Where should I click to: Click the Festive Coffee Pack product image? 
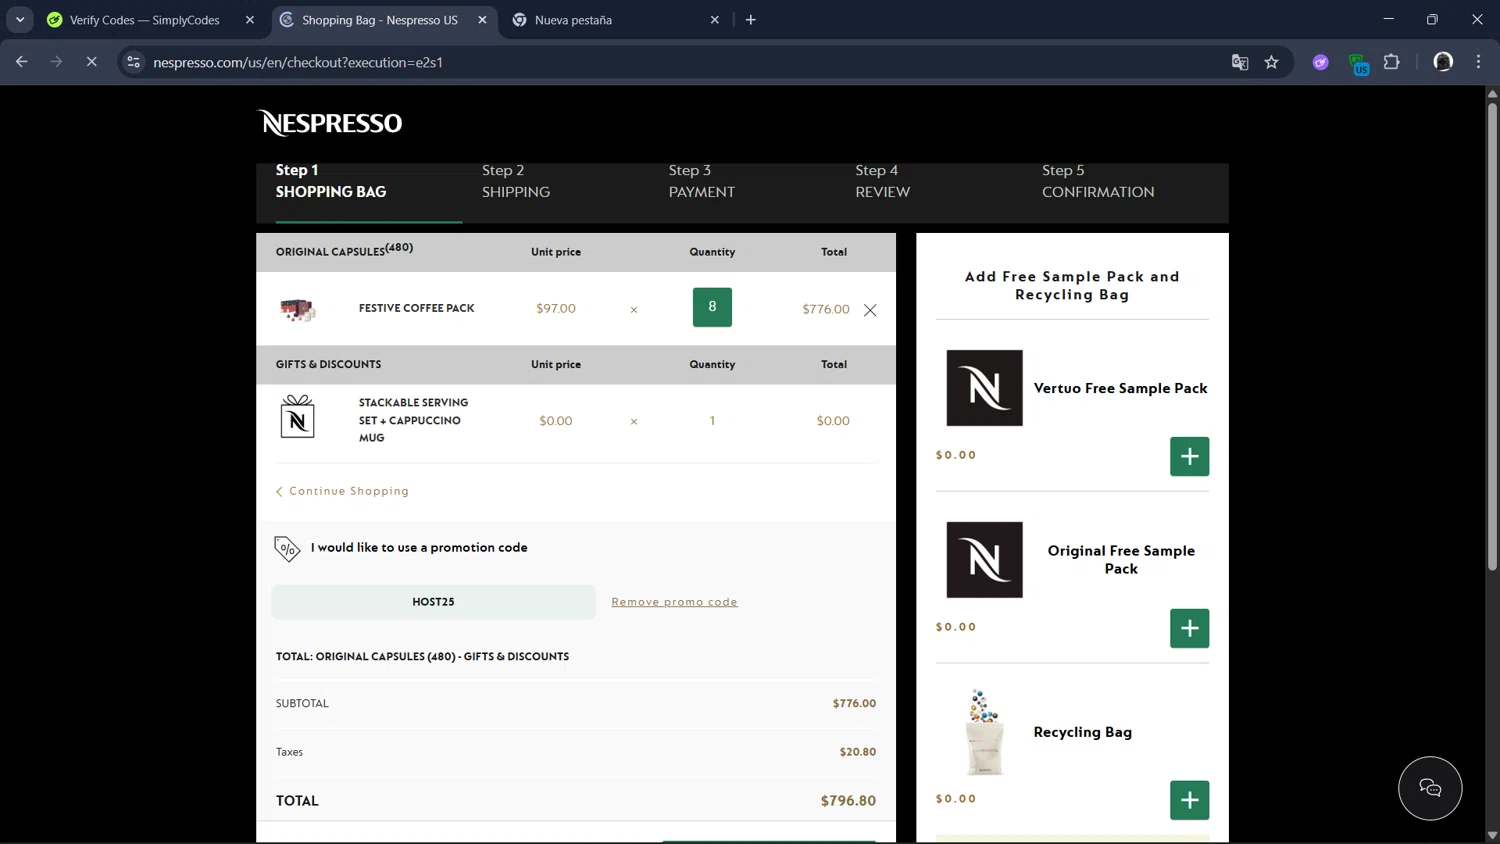[x=298, y=309]
